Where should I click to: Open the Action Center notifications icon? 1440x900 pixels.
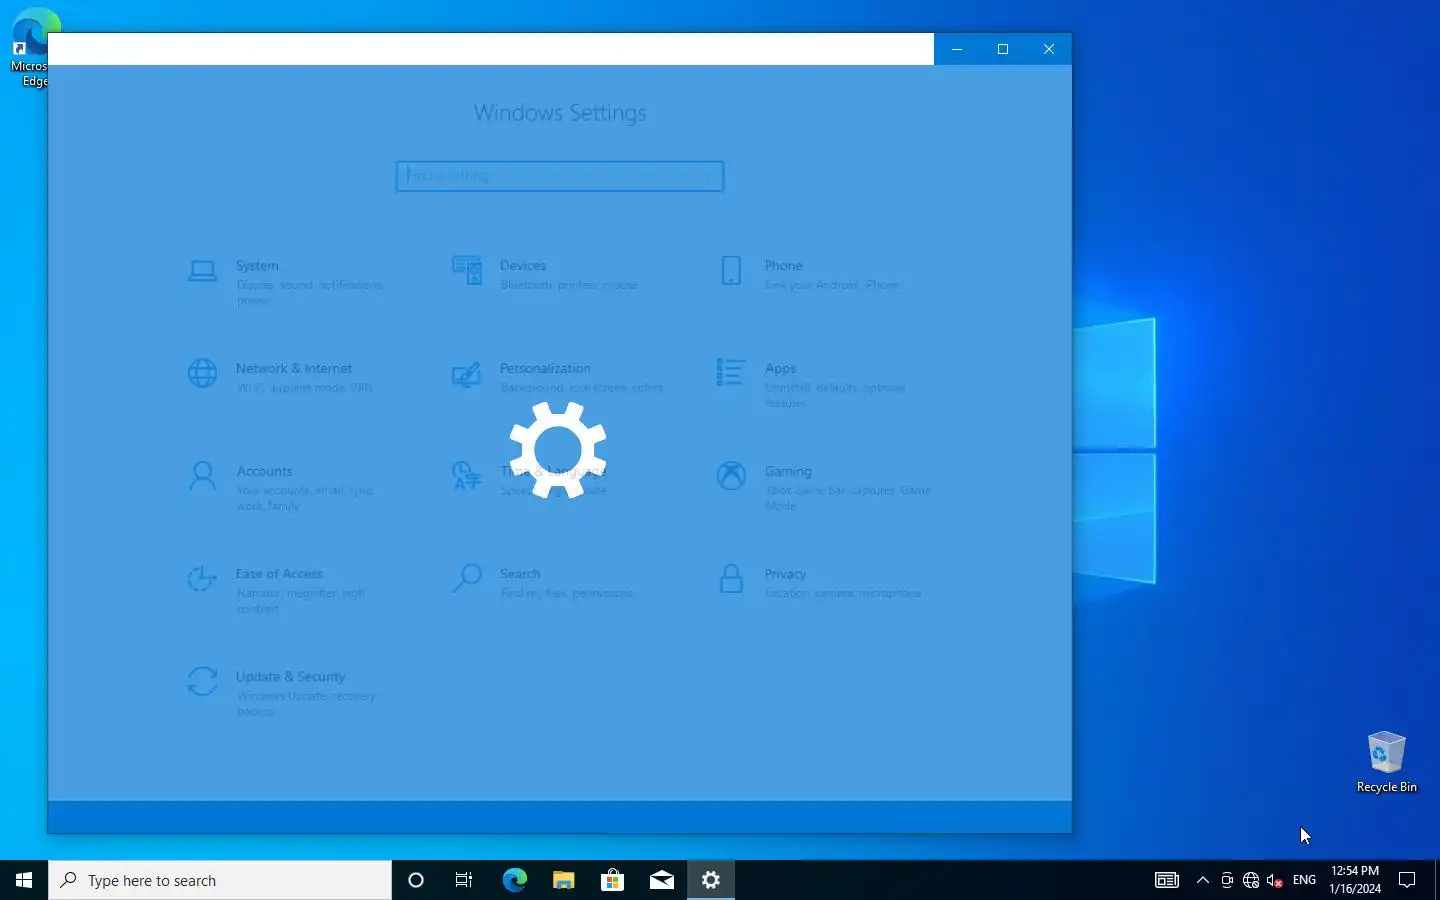click(1407, 880)
